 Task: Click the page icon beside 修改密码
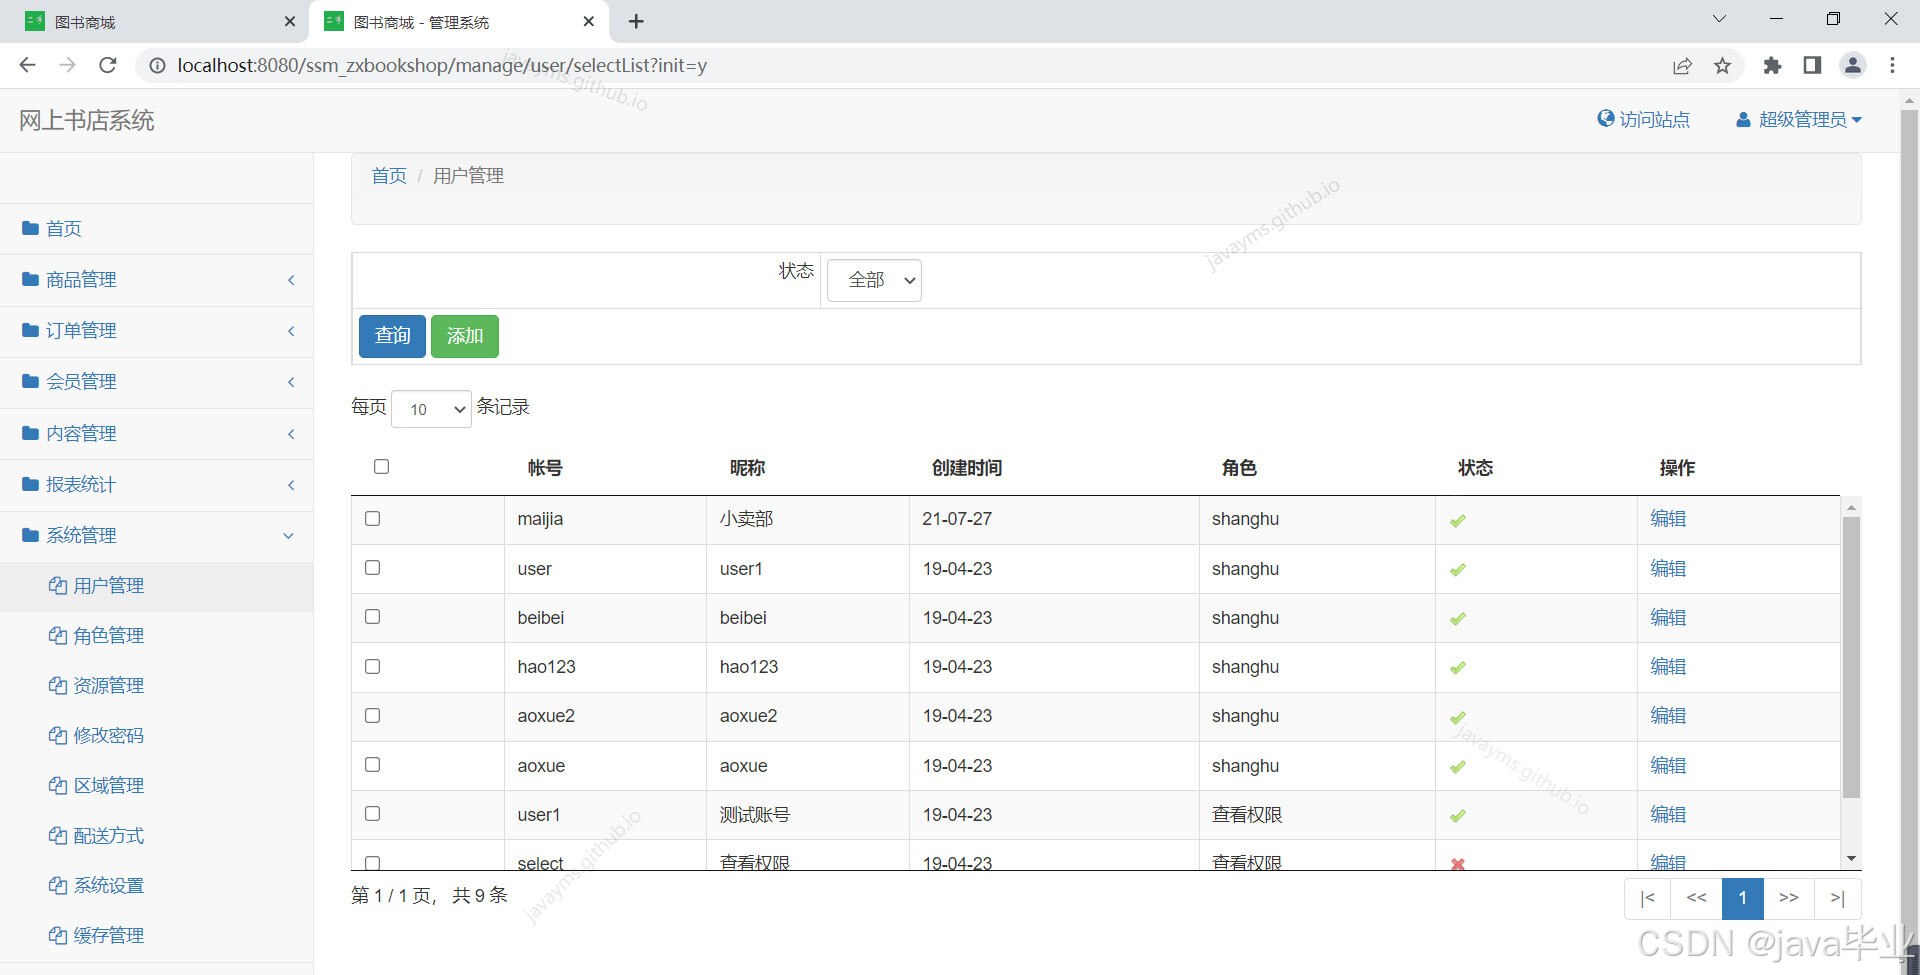pos(58,735)
